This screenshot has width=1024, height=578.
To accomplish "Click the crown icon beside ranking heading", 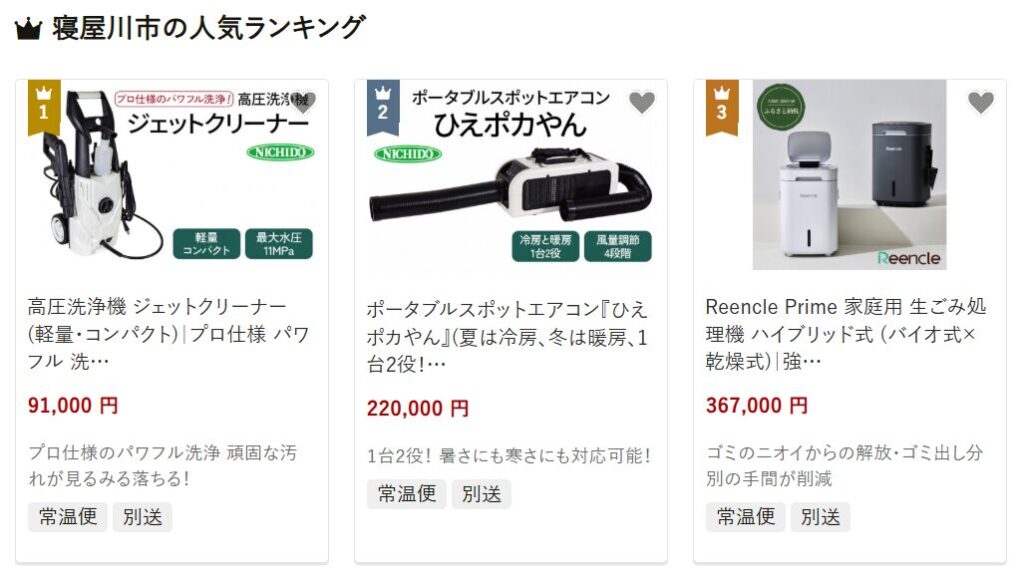I will pyautogui.click(x=28, y=29).
